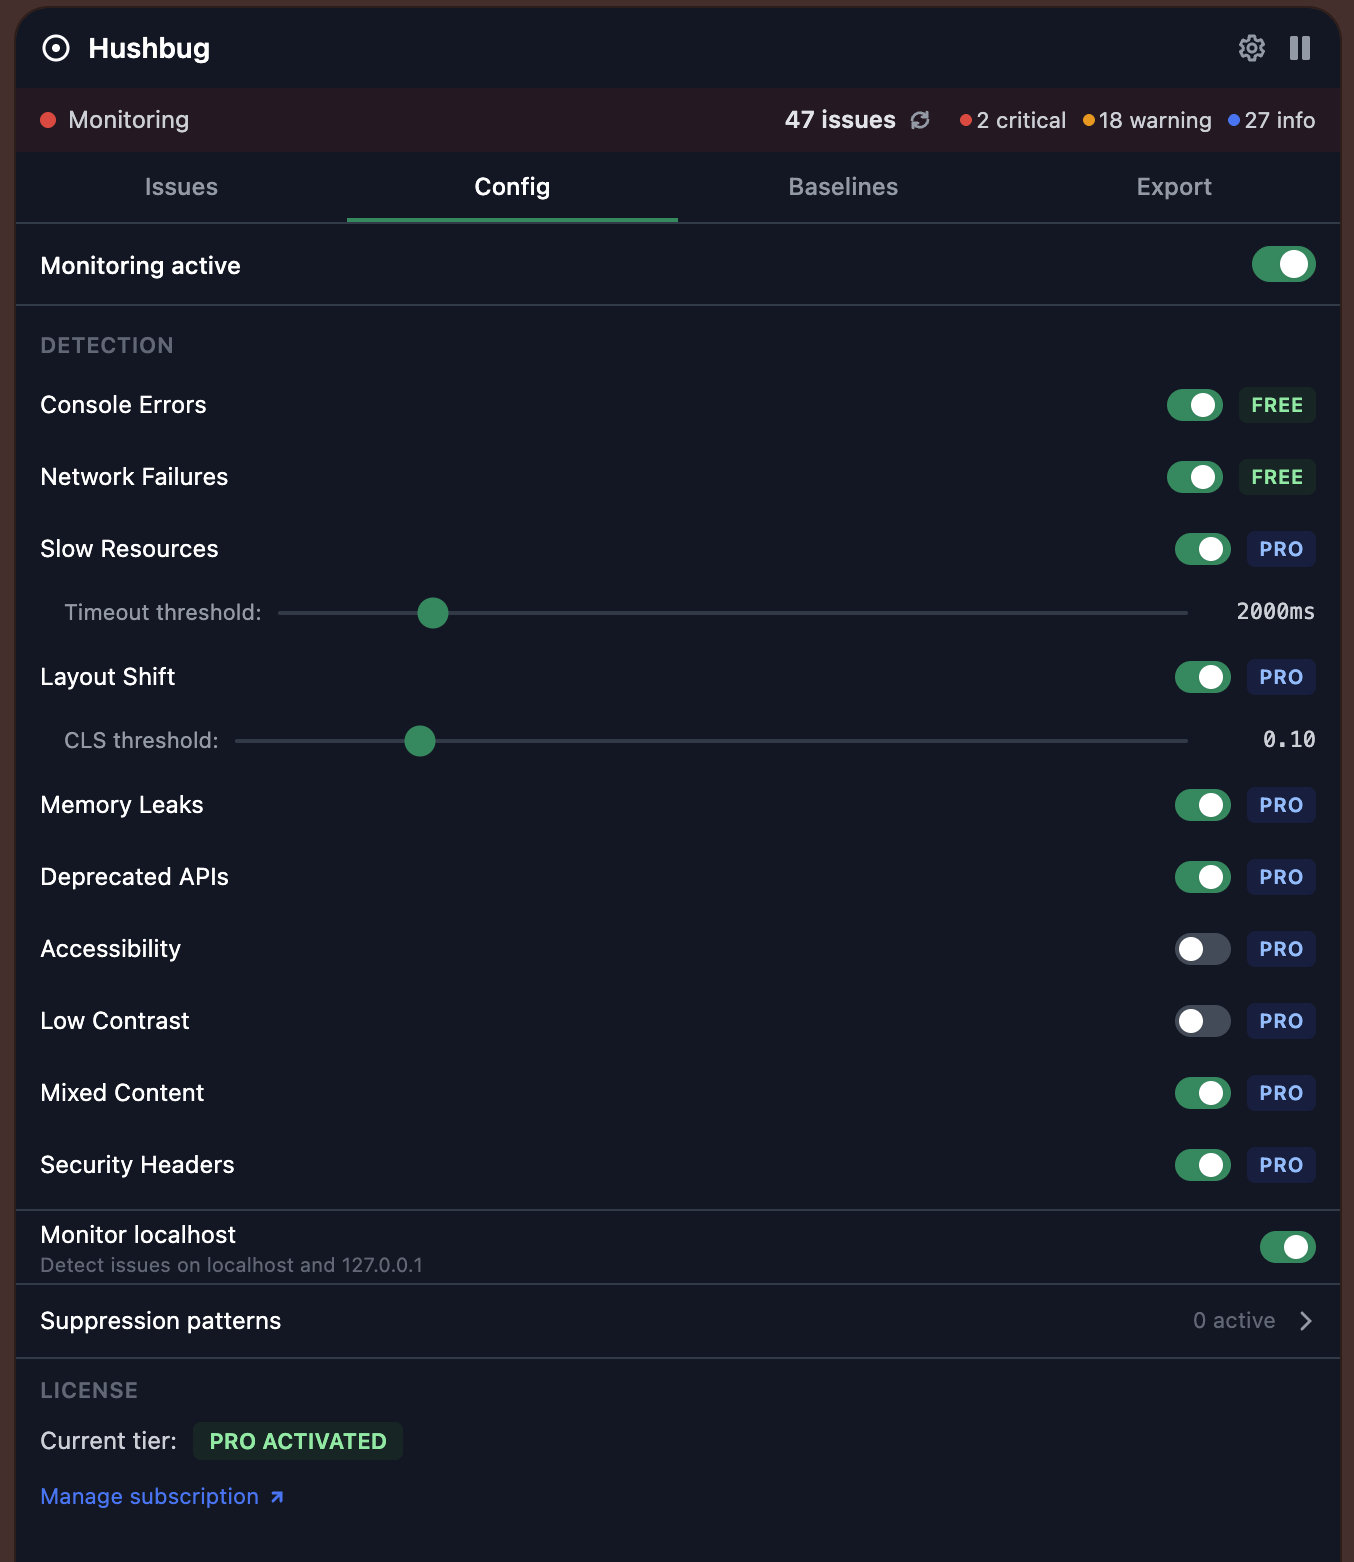1354x1562 pixels.
Task: Switch to the Export tab
Action: click(x=1173, y=187)
